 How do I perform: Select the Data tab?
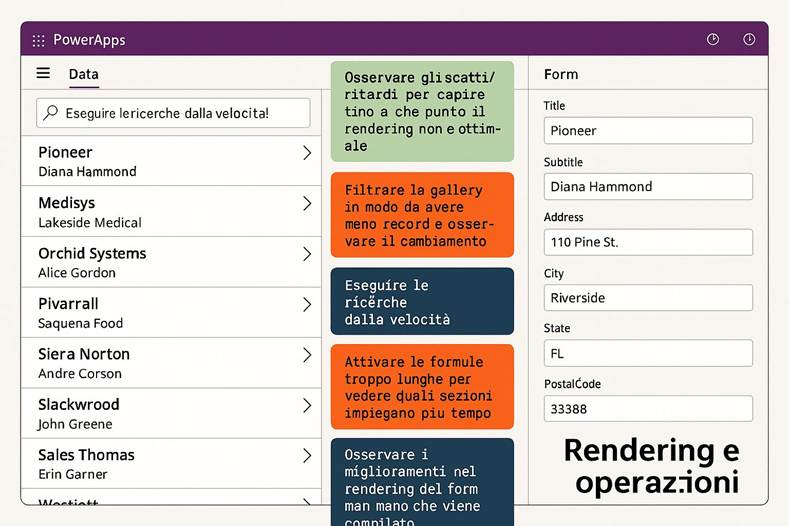click(83, 74)
